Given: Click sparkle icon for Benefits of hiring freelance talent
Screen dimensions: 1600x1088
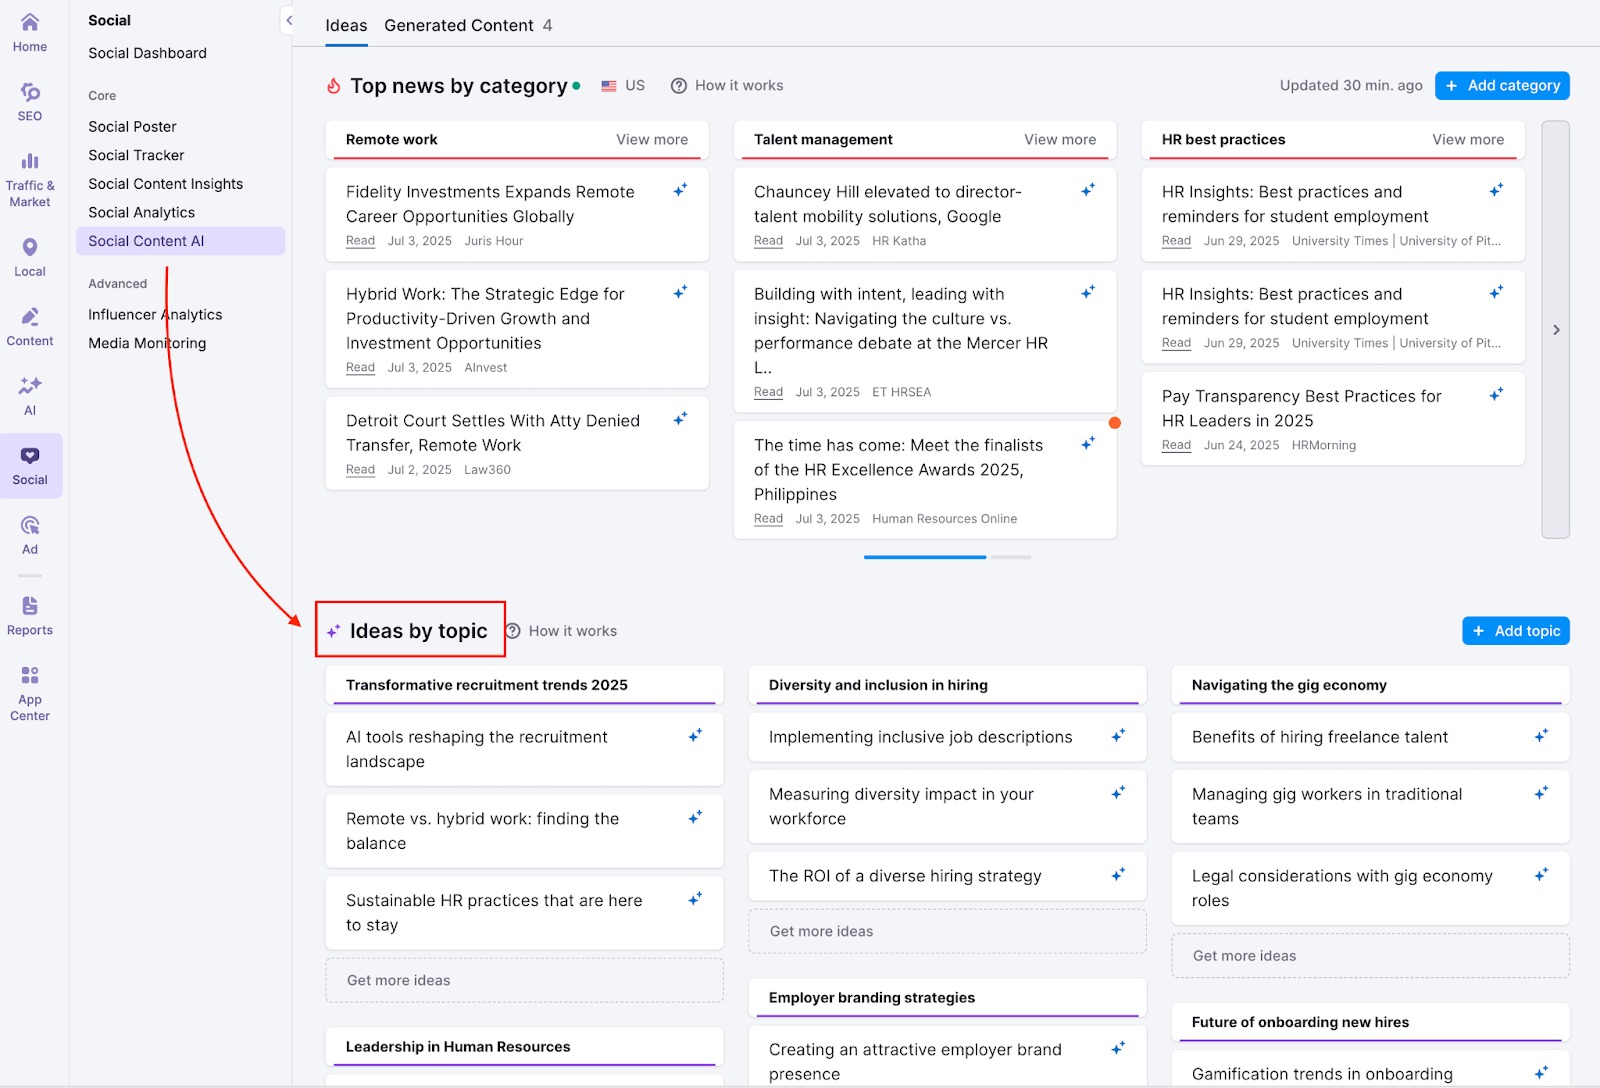Looking at the screenshot, I should point(1541,736).
